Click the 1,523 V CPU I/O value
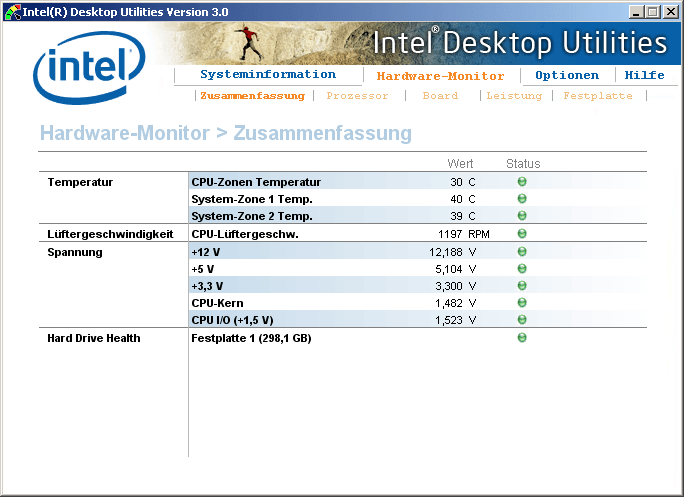Image resolution: width=684 pixels, height=497 pixels. pos(455,320)
